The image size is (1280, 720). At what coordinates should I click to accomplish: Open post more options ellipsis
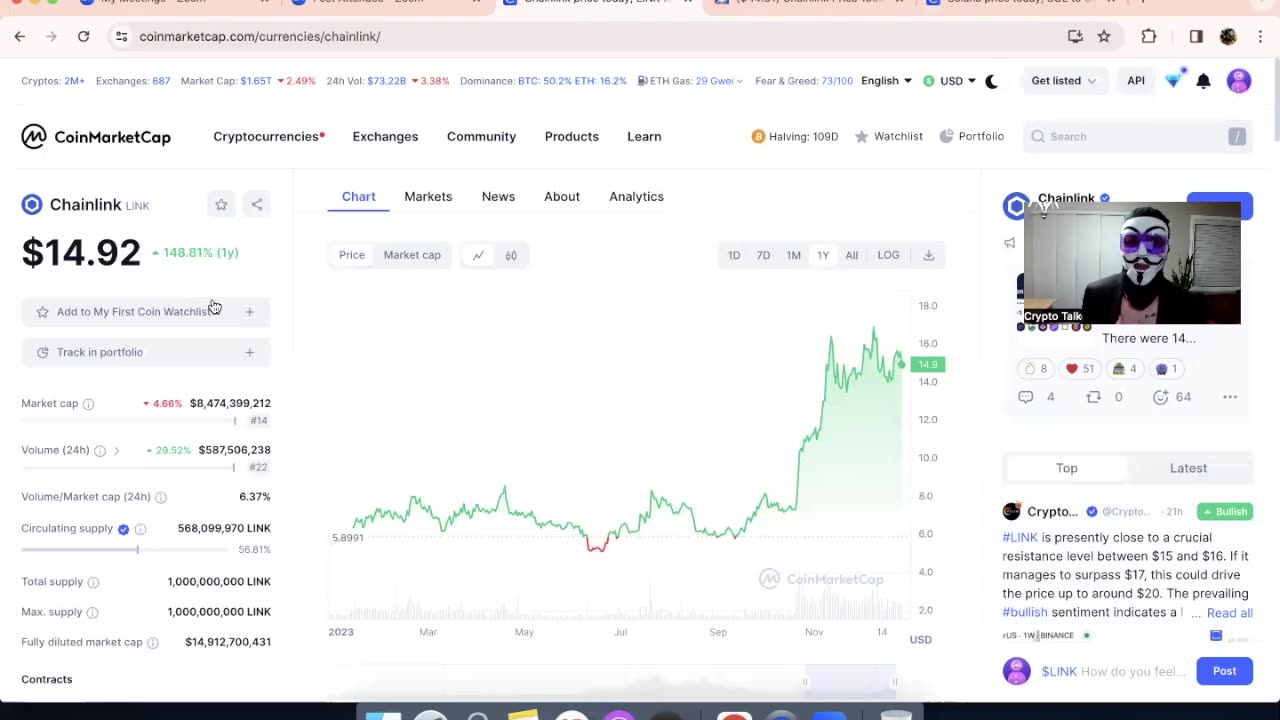pos(1230,397)
